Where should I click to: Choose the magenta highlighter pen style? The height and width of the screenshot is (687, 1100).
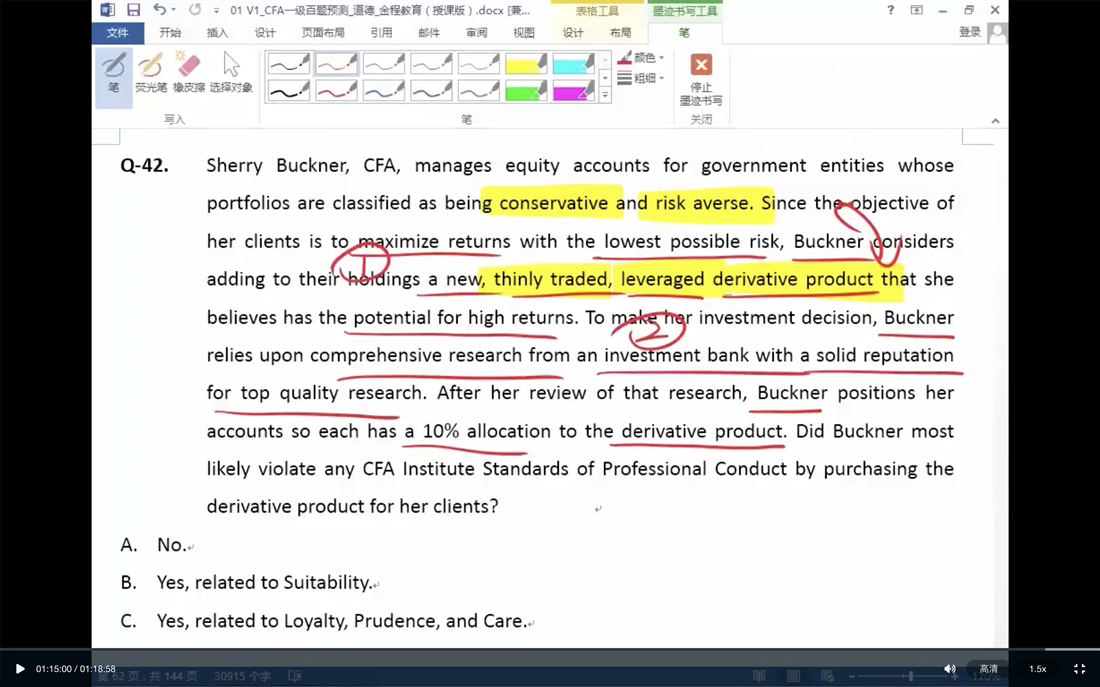(x=574, y=91)
